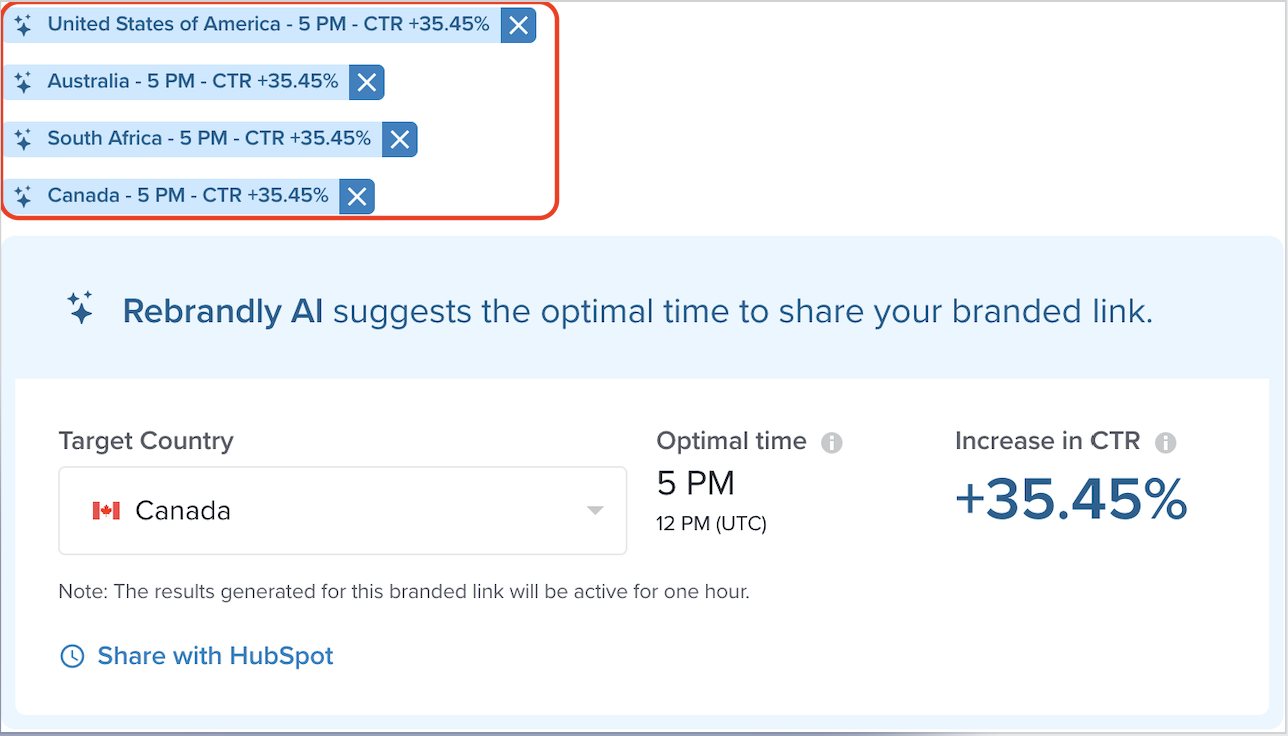This screenshot has width=1288, height=736.
Task: Expand country list using the arrow
Action: pyautogui.click(x=595, y=511)
